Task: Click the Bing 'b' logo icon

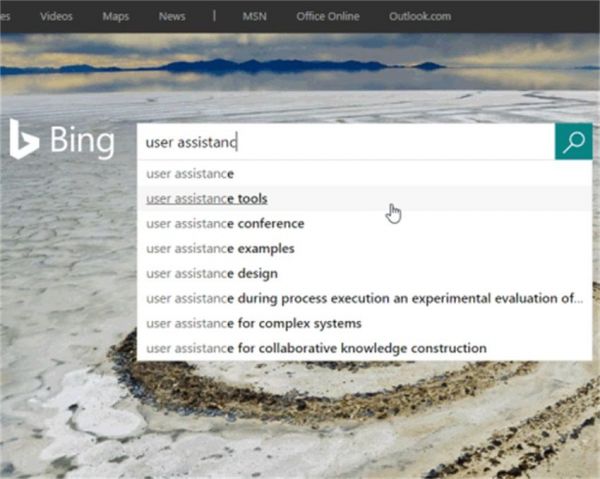Action: tap(24, 141)
